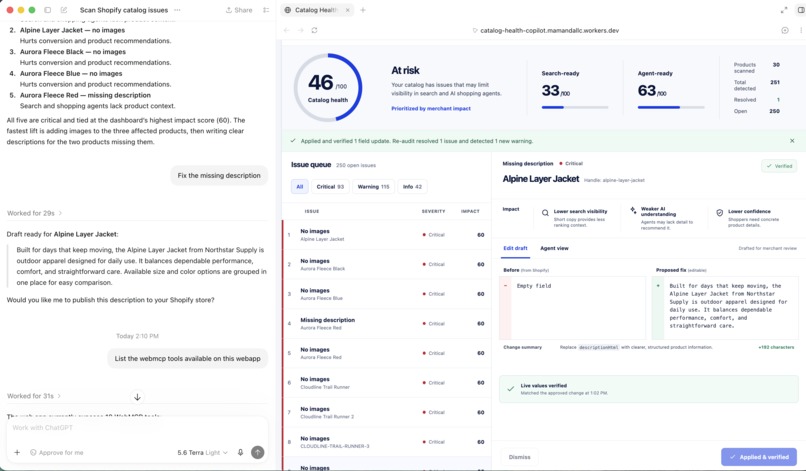The image size is (806, 471).
Task: Add an attachment with the plus icon
Action: [x=17, y=452]
